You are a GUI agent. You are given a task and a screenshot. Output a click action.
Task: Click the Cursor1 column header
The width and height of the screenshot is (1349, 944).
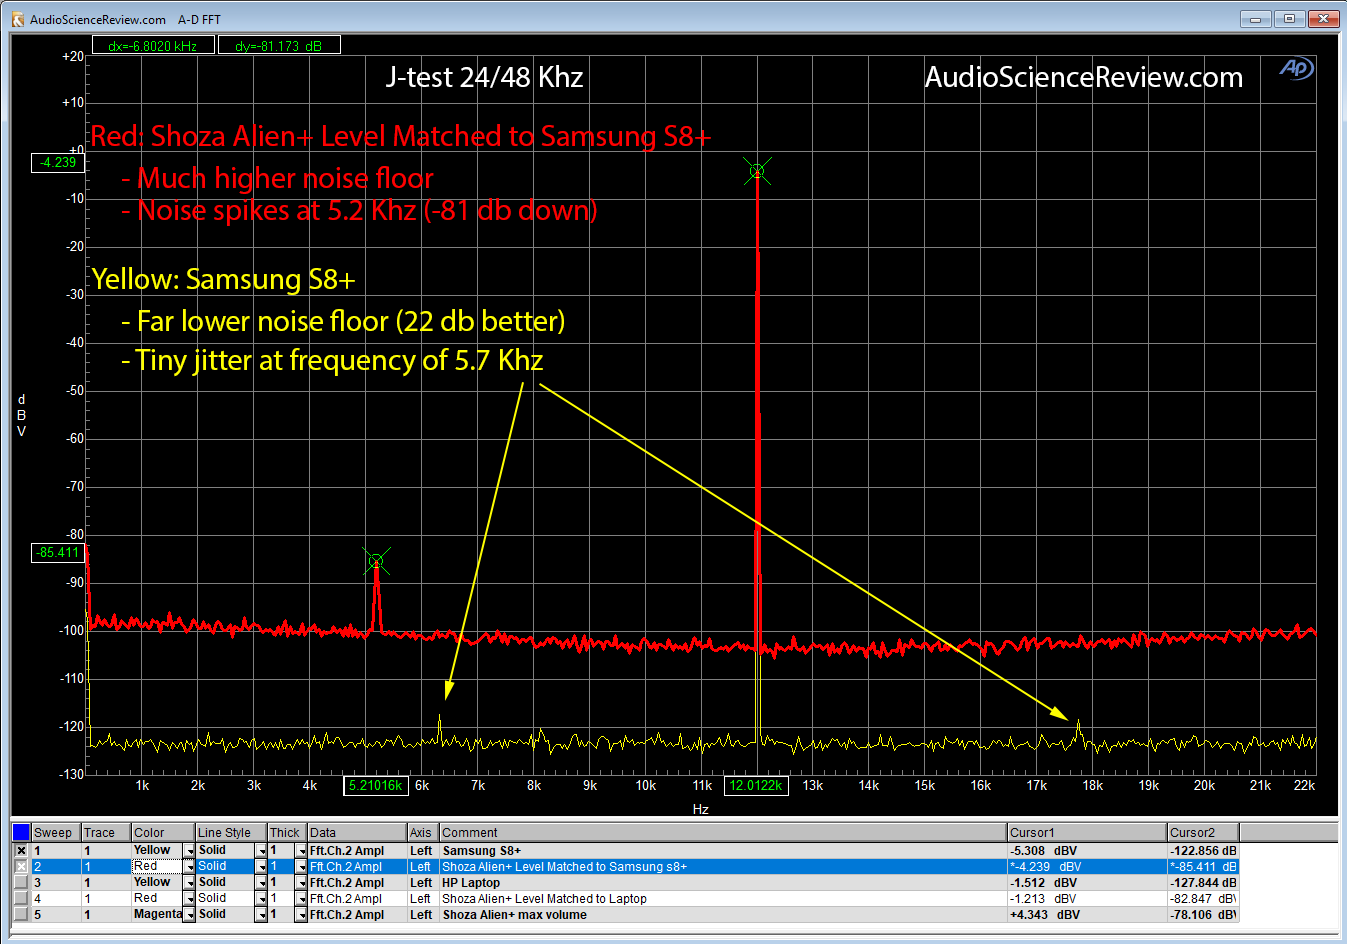coord(1087,833)
